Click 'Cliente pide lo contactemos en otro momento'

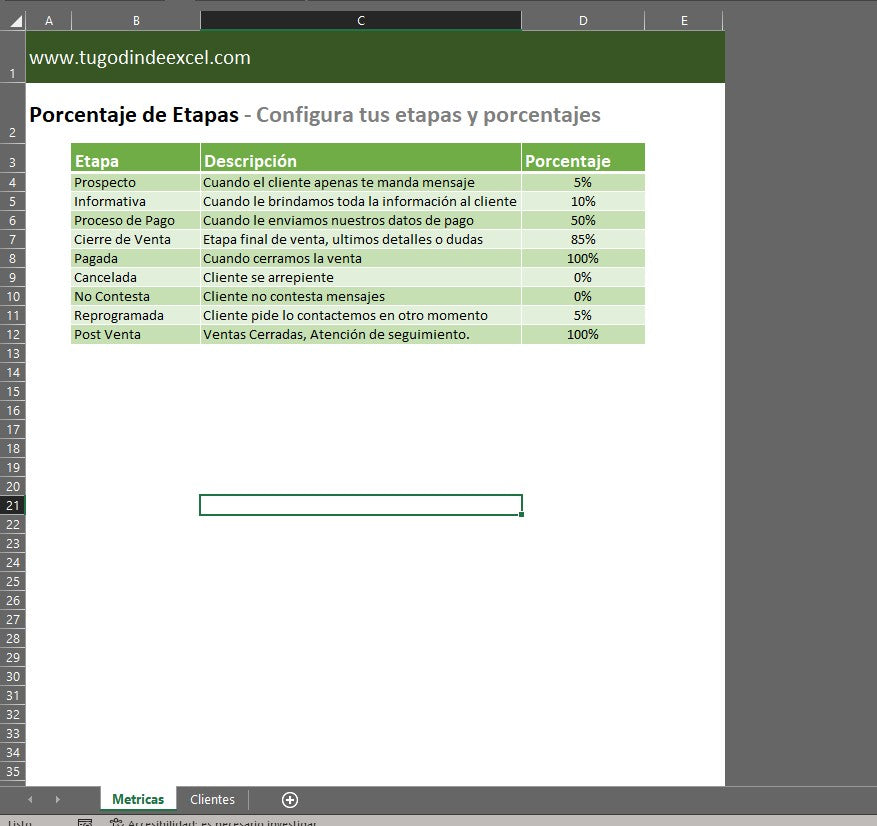[361, 315]
